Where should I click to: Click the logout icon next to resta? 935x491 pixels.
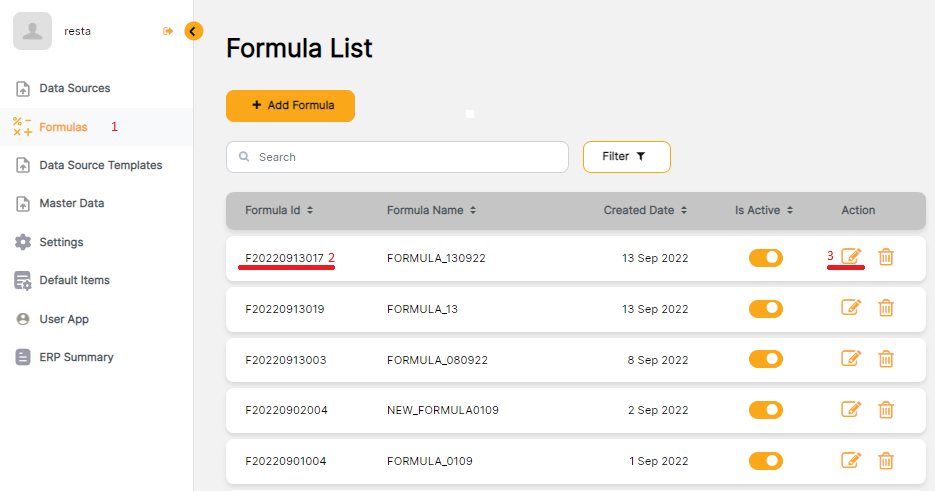[168, 31]
